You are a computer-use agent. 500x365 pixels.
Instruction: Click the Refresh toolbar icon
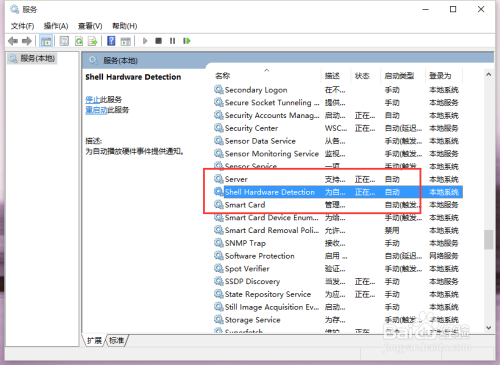tap(79, 41)
